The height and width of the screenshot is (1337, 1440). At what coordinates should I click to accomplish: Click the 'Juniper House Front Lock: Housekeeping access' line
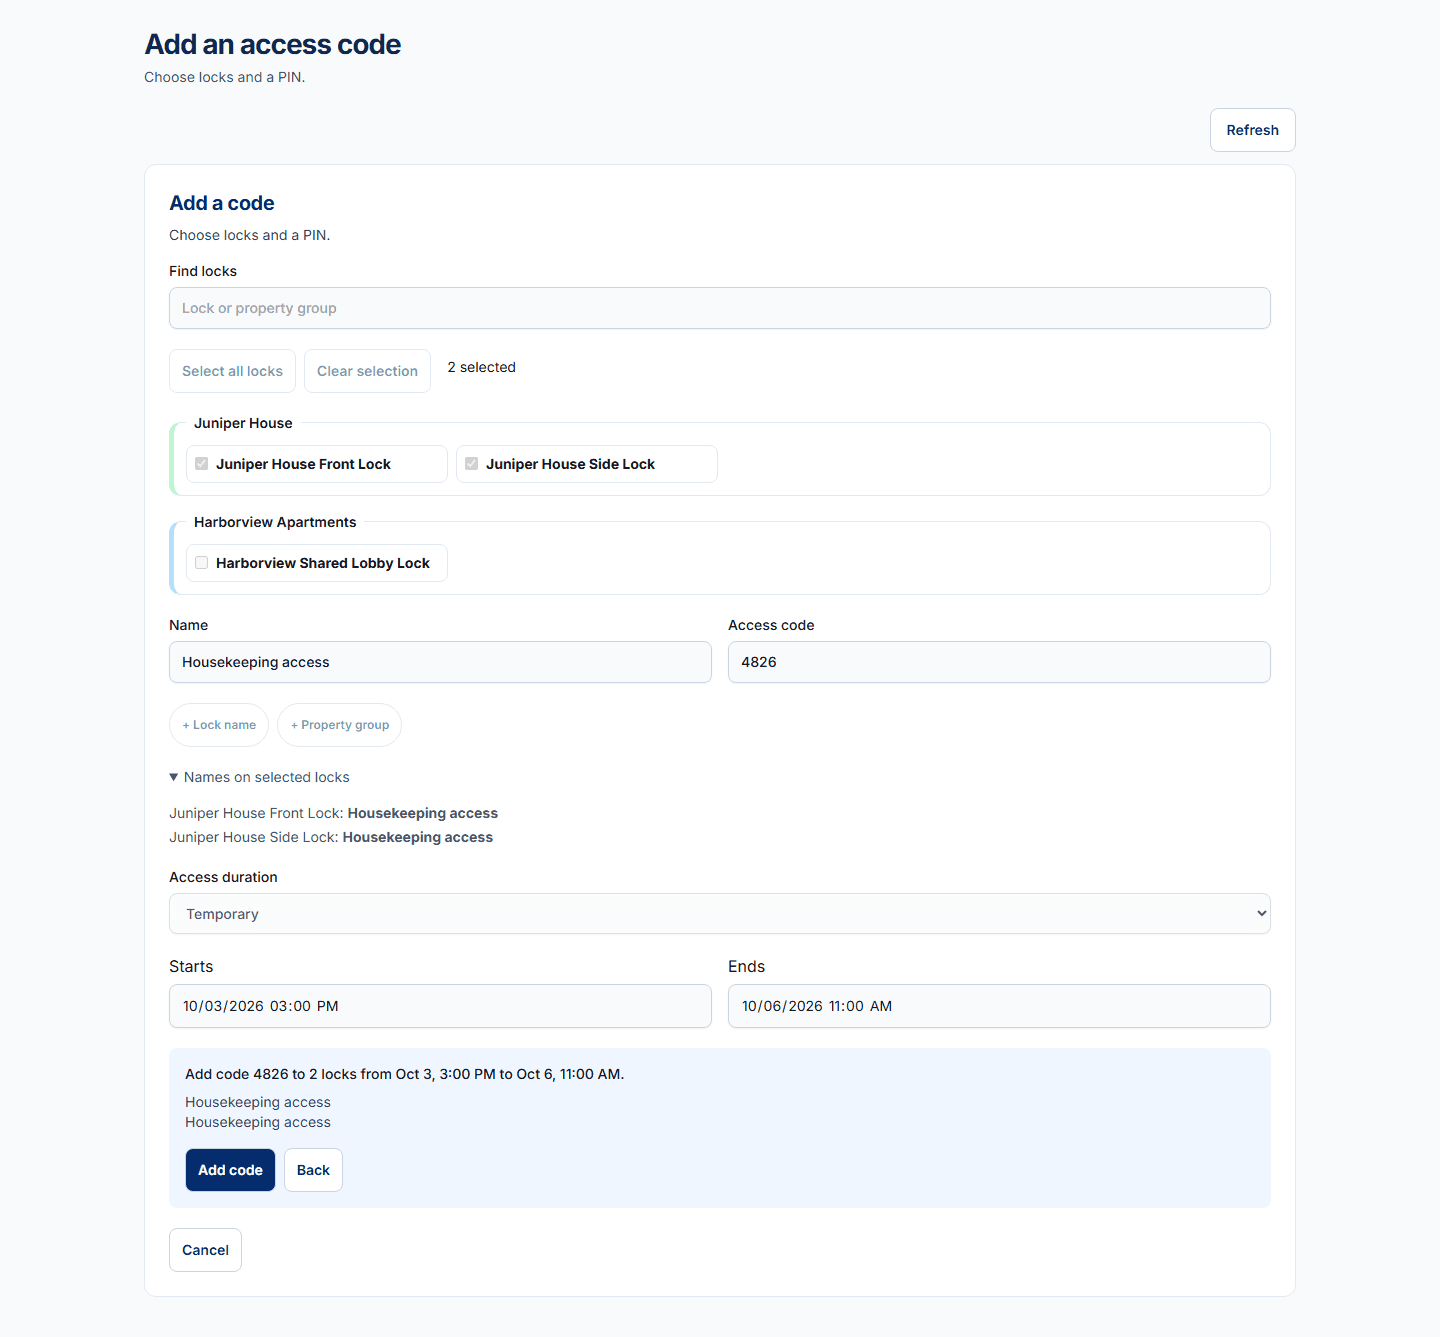click(334, 813)
